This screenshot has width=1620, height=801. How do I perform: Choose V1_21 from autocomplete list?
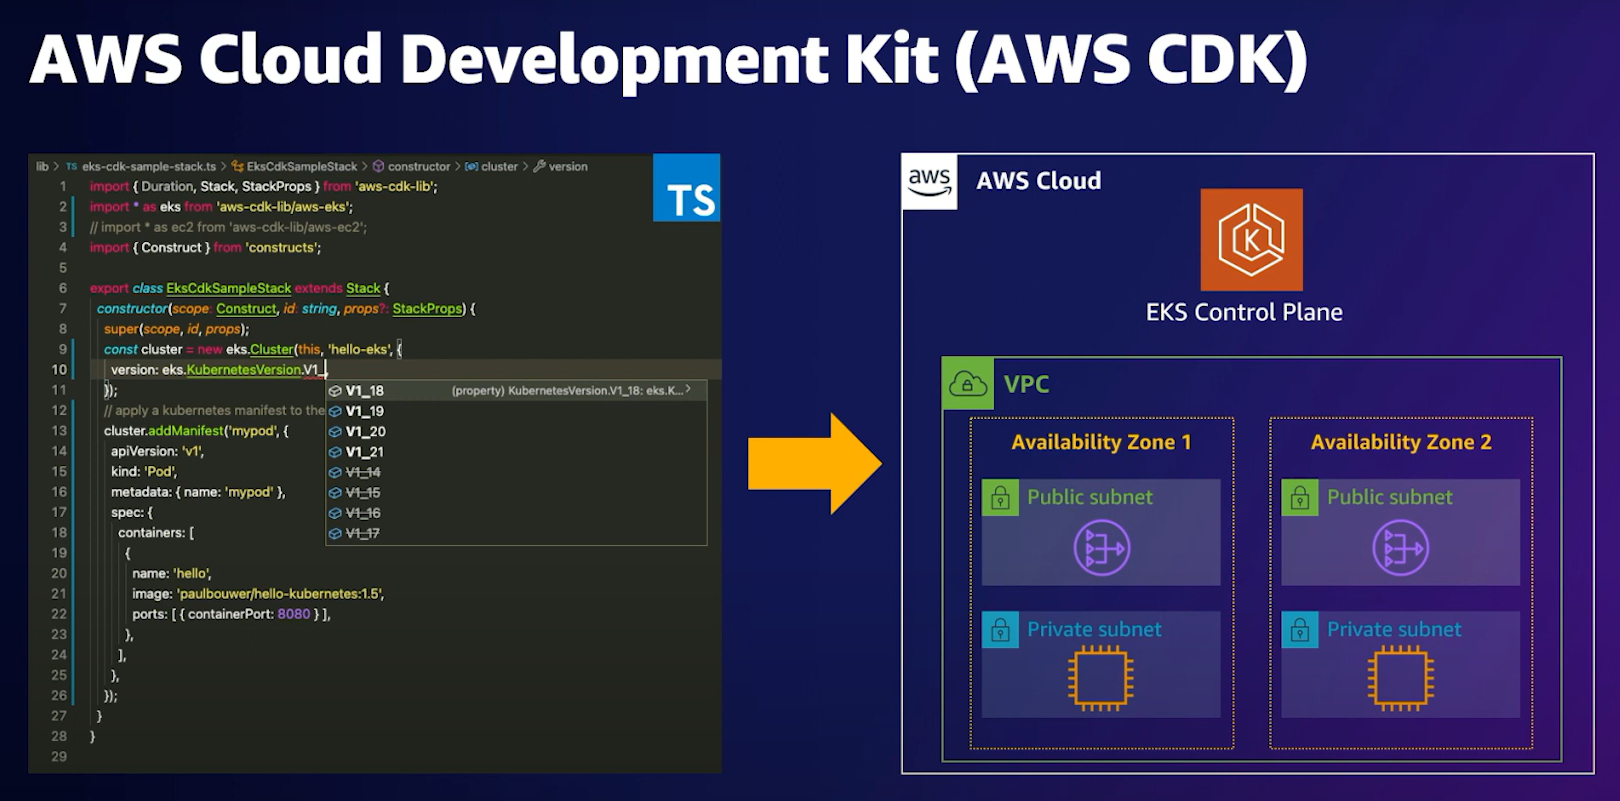click(x=516, y=452)
